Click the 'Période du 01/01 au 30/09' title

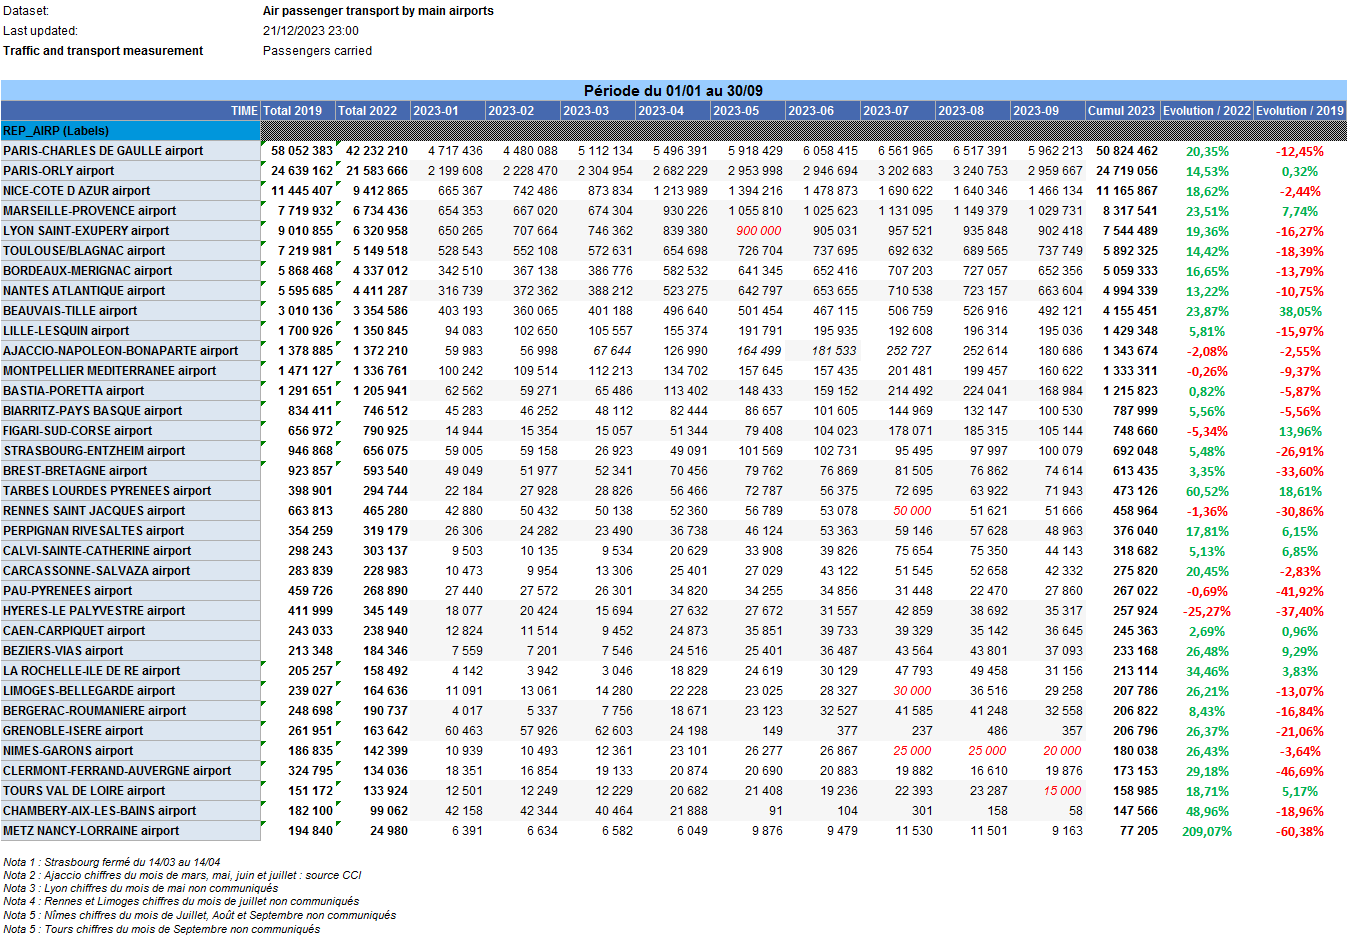tap(673, 90)
